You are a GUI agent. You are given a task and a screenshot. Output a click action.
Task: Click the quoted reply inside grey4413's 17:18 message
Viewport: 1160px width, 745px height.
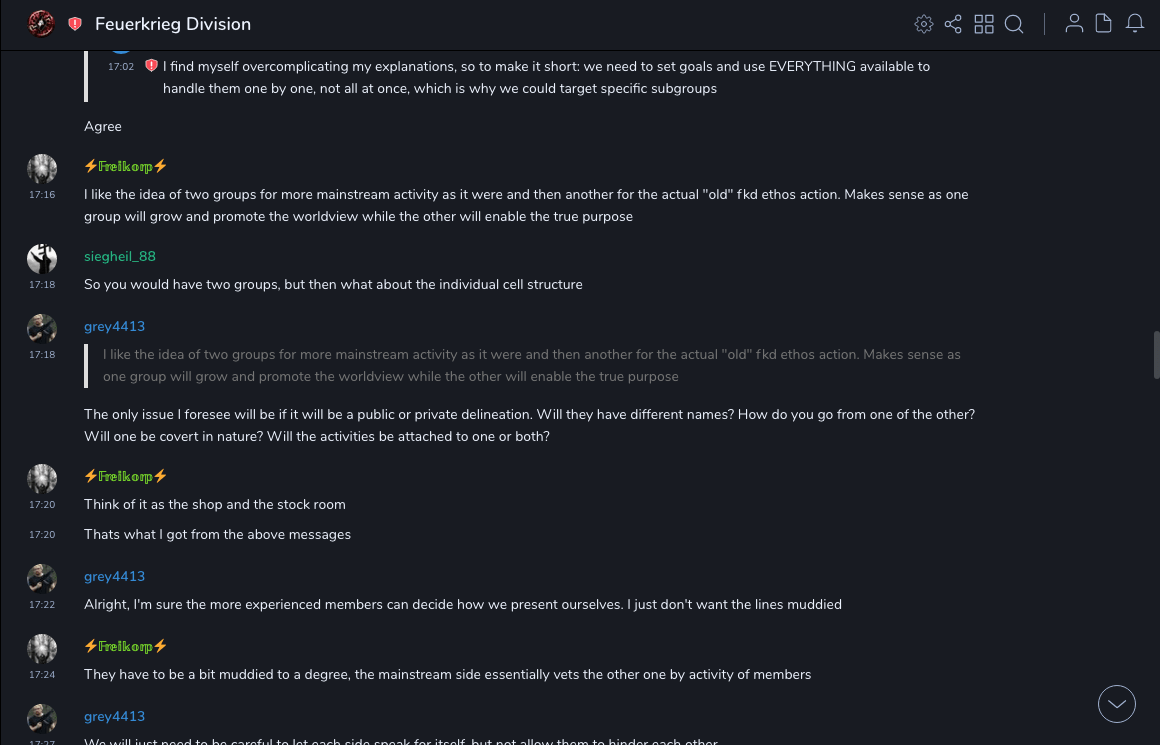tap(531, 366)
